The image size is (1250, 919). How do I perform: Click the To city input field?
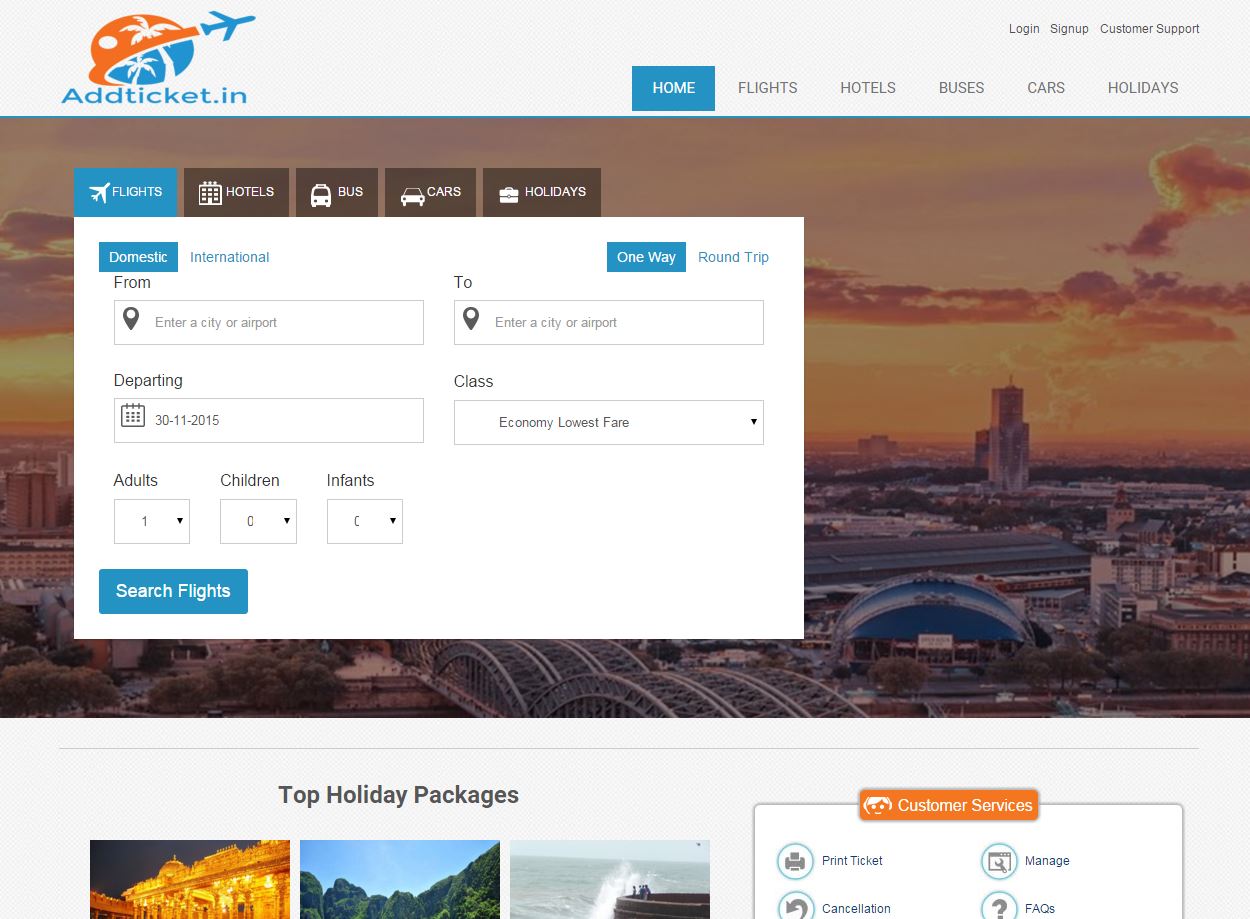point(609,322)
